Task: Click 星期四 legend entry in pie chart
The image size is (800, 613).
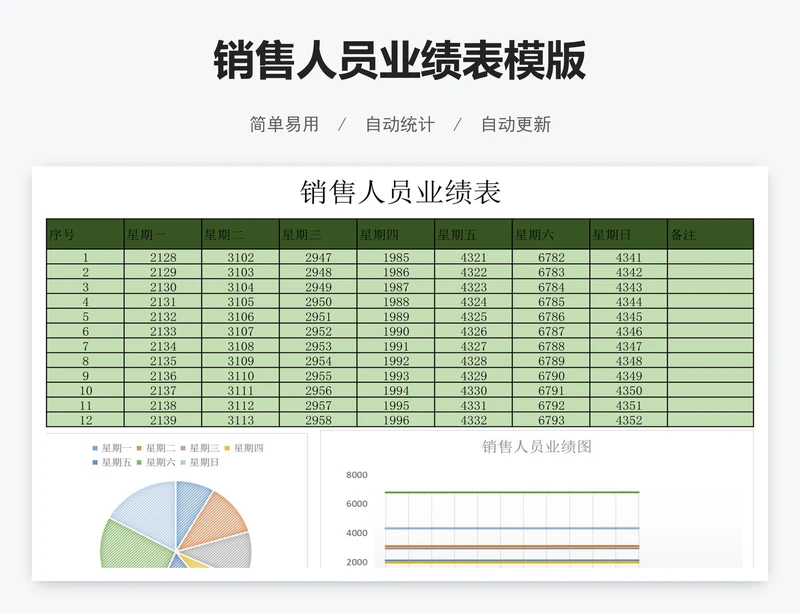Action: tap(243, 448)
